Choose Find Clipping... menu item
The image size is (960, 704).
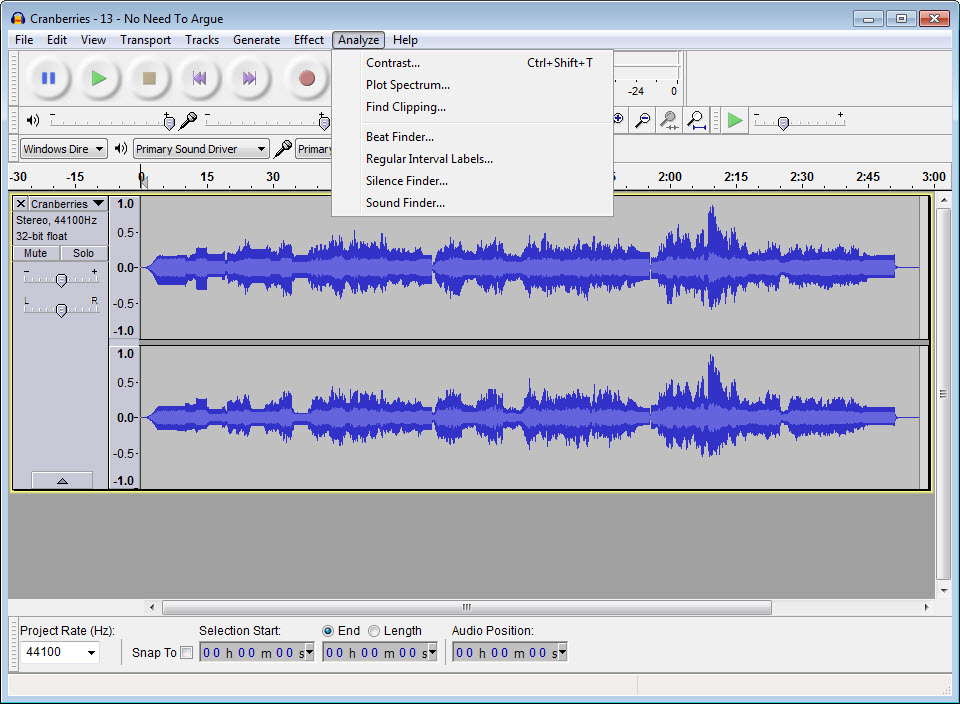point(472,107)
